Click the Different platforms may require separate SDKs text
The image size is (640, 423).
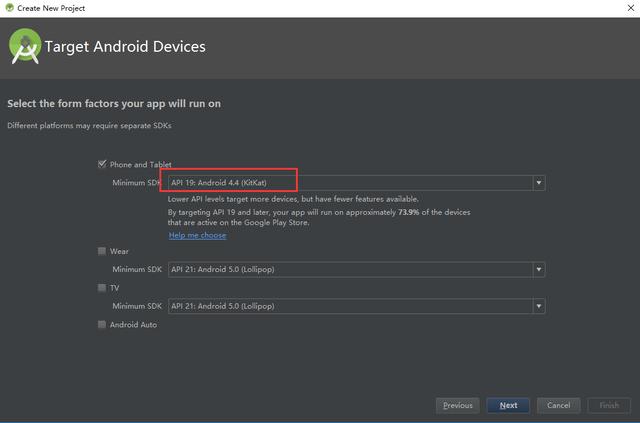tap(89, 125)
